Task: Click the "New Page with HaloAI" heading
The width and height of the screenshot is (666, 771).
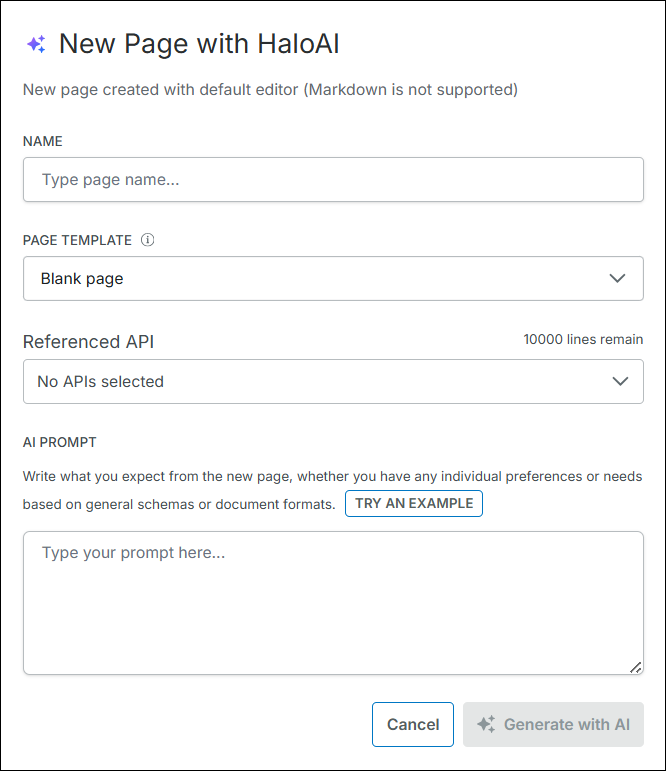Action: 200,44
